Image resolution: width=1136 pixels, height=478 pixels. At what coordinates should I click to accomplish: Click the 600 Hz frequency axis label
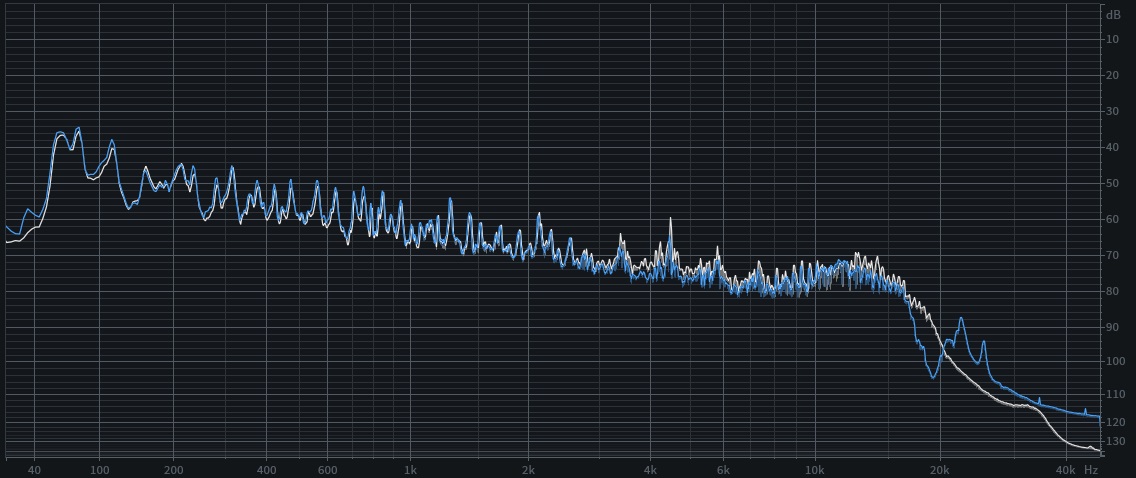coord(327,470)
